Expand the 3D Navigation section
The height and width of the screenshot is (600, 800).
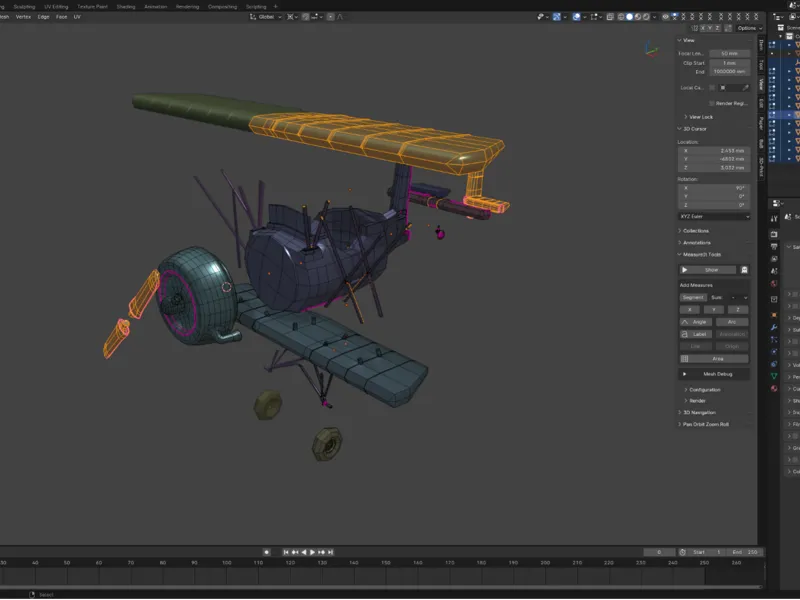(x=697, y=413)
